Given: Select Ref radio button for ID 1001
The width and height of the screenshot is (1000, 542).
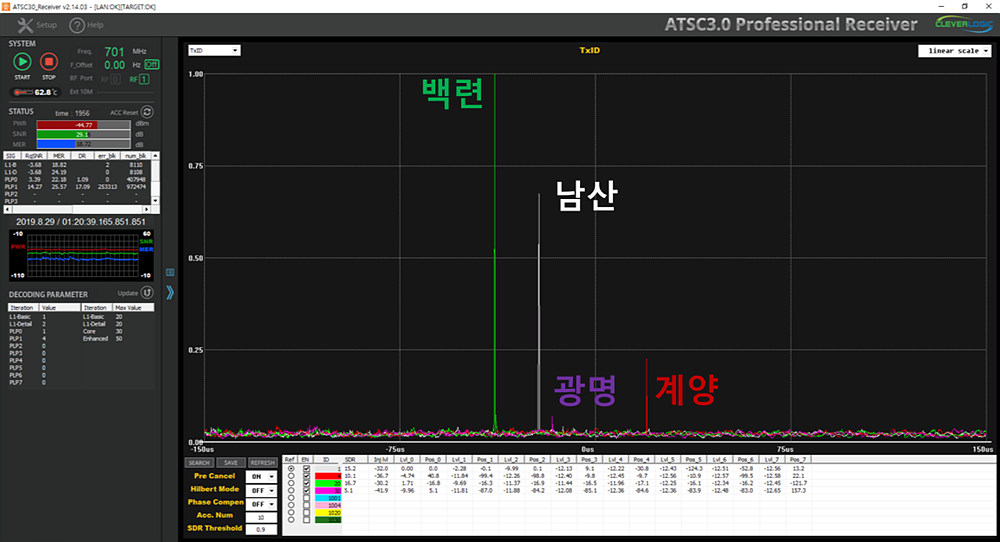Looking at the screenshot, I should point(291,498).
